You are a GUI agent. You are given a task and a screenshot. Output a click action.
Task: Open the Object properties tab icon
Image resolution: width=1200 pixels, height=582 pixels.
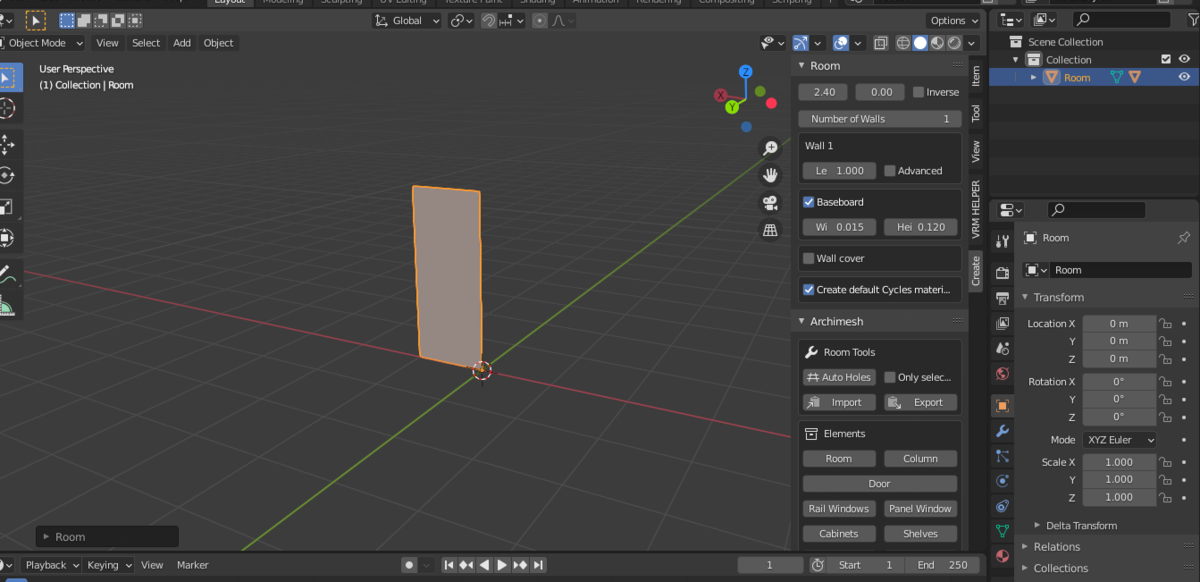point(1003,406)
